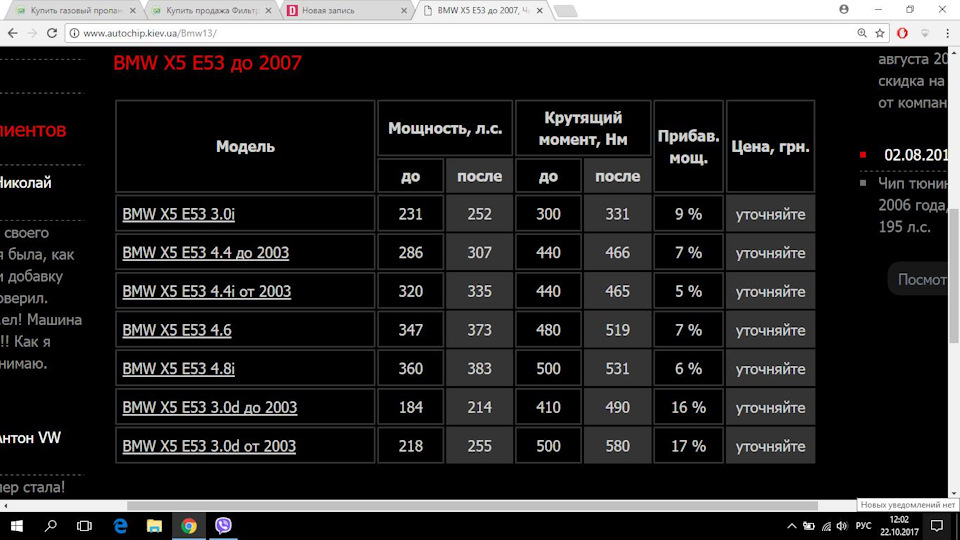This screenshot has width=960, height=540.
Task: Open link BMW X5 E53 4.4i от 2003
Action: (x=206, y=291)
